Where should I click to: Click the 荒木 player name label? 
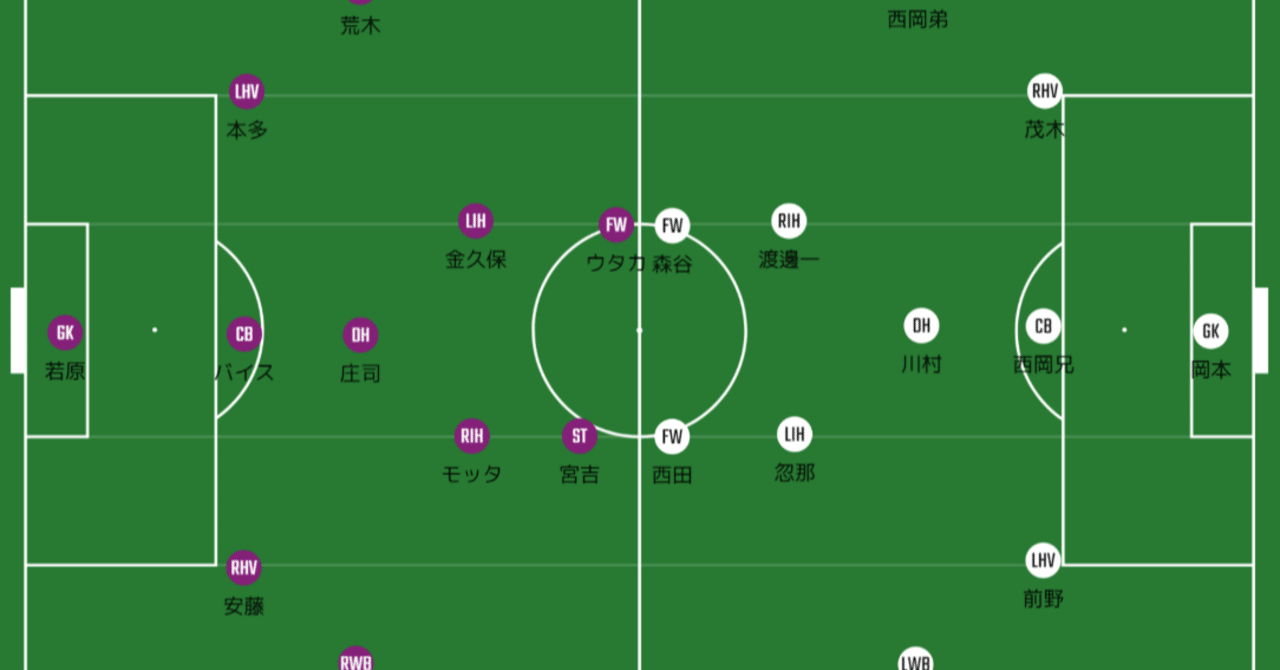[x=360, y=26]
